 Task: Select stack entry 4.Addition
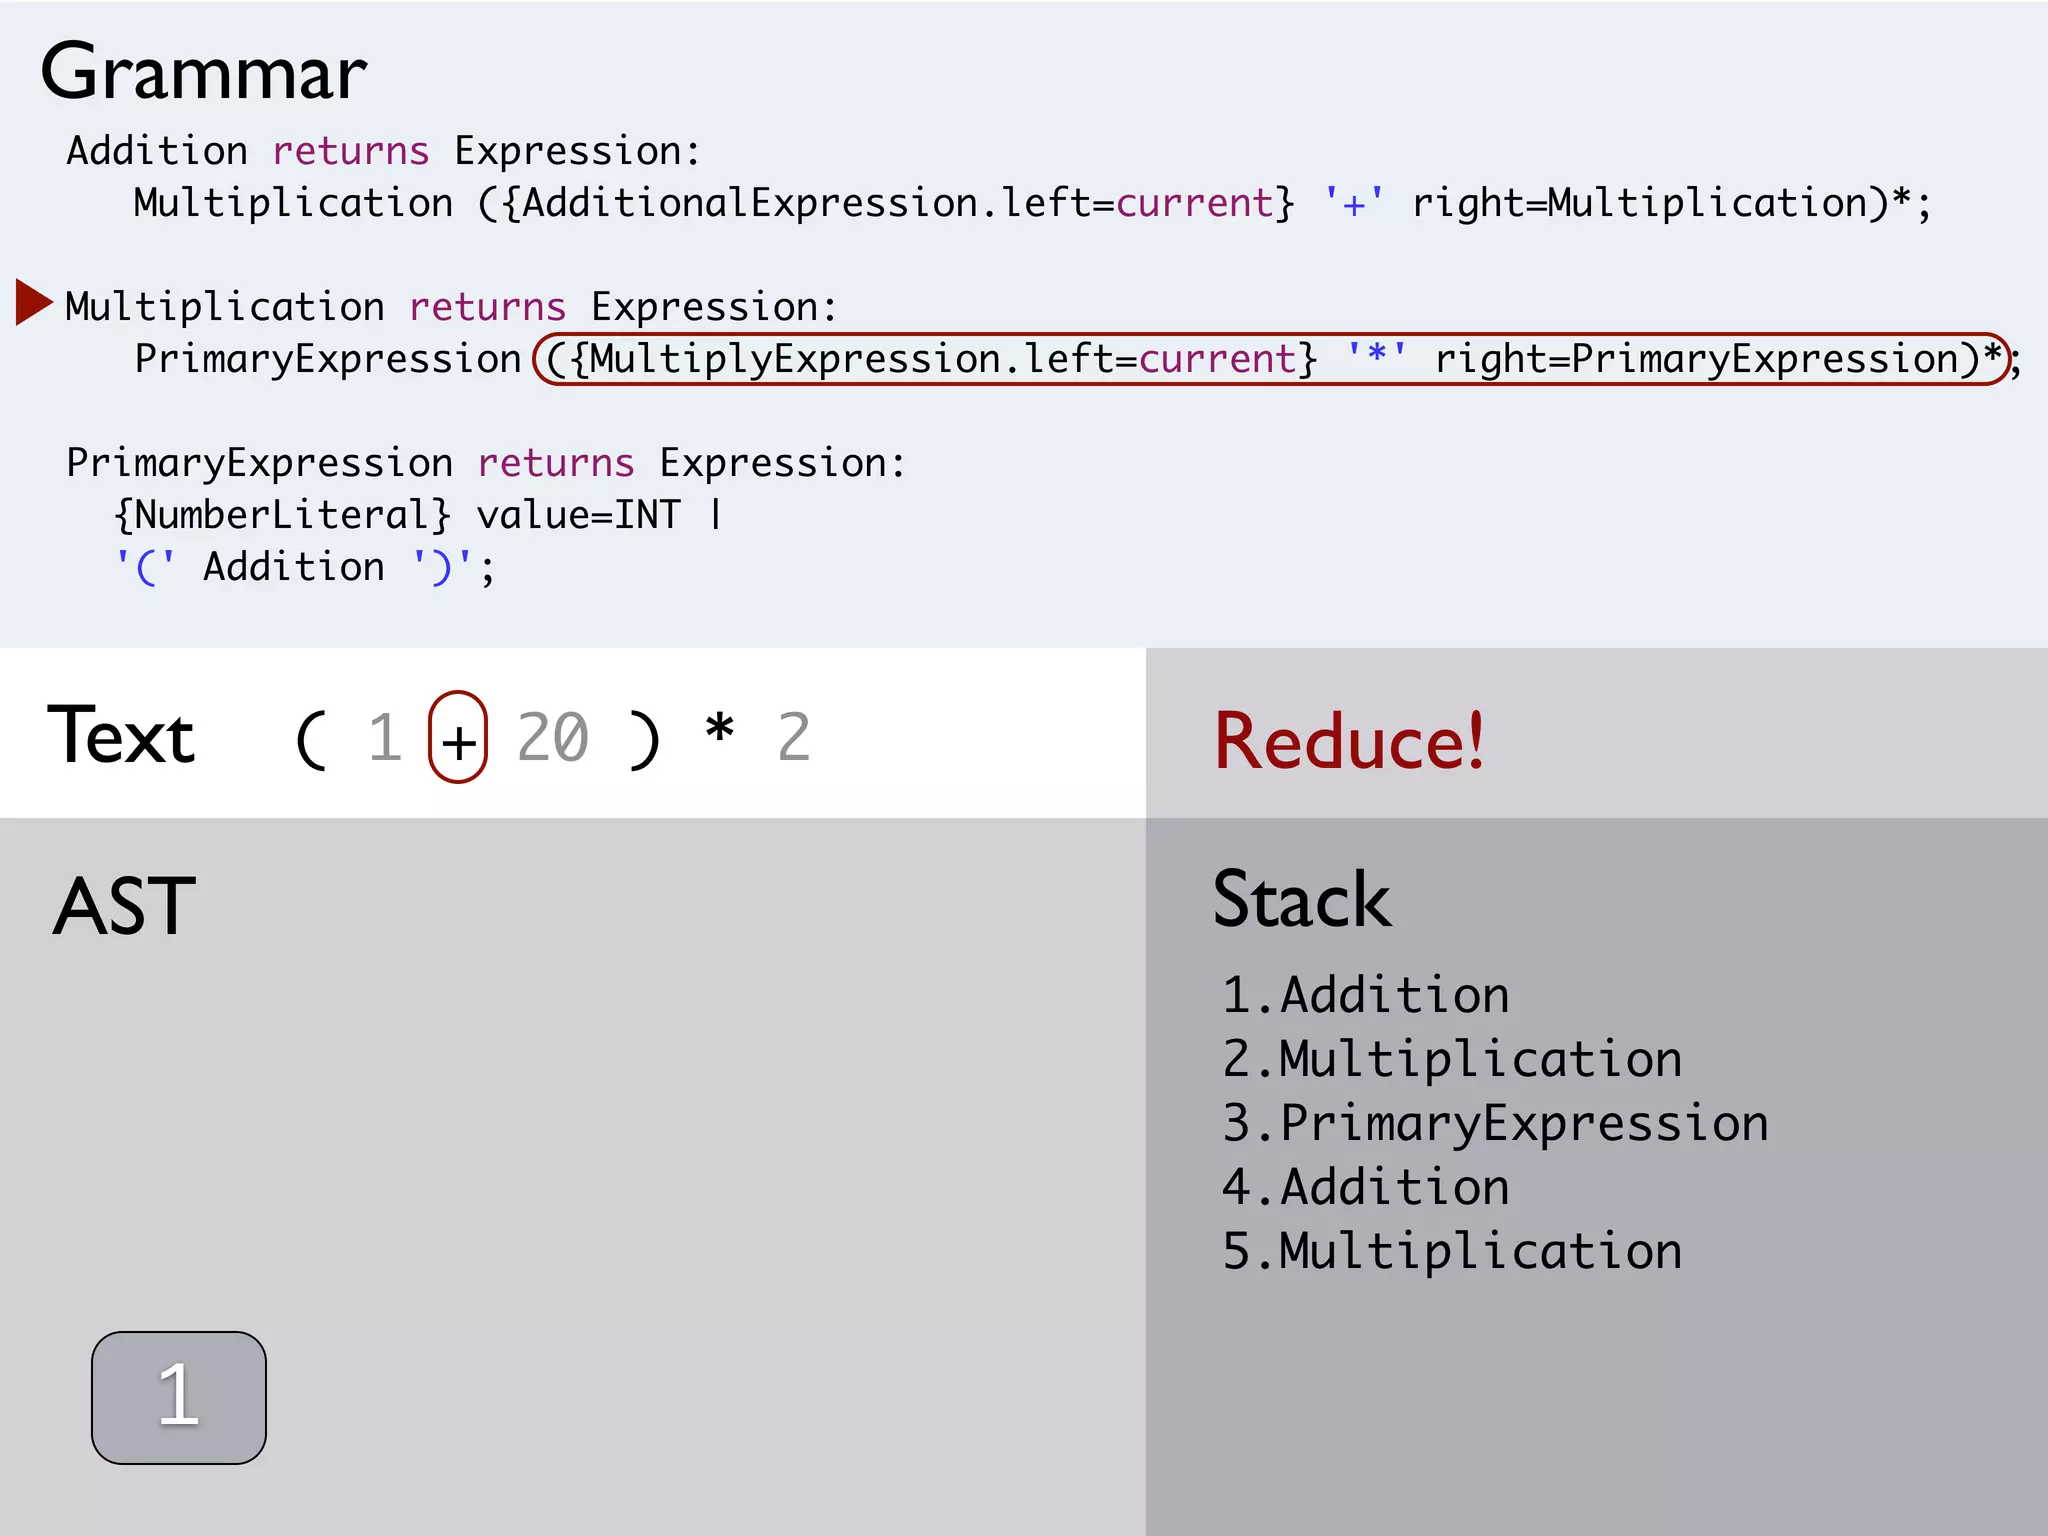click(1365, 1187)
